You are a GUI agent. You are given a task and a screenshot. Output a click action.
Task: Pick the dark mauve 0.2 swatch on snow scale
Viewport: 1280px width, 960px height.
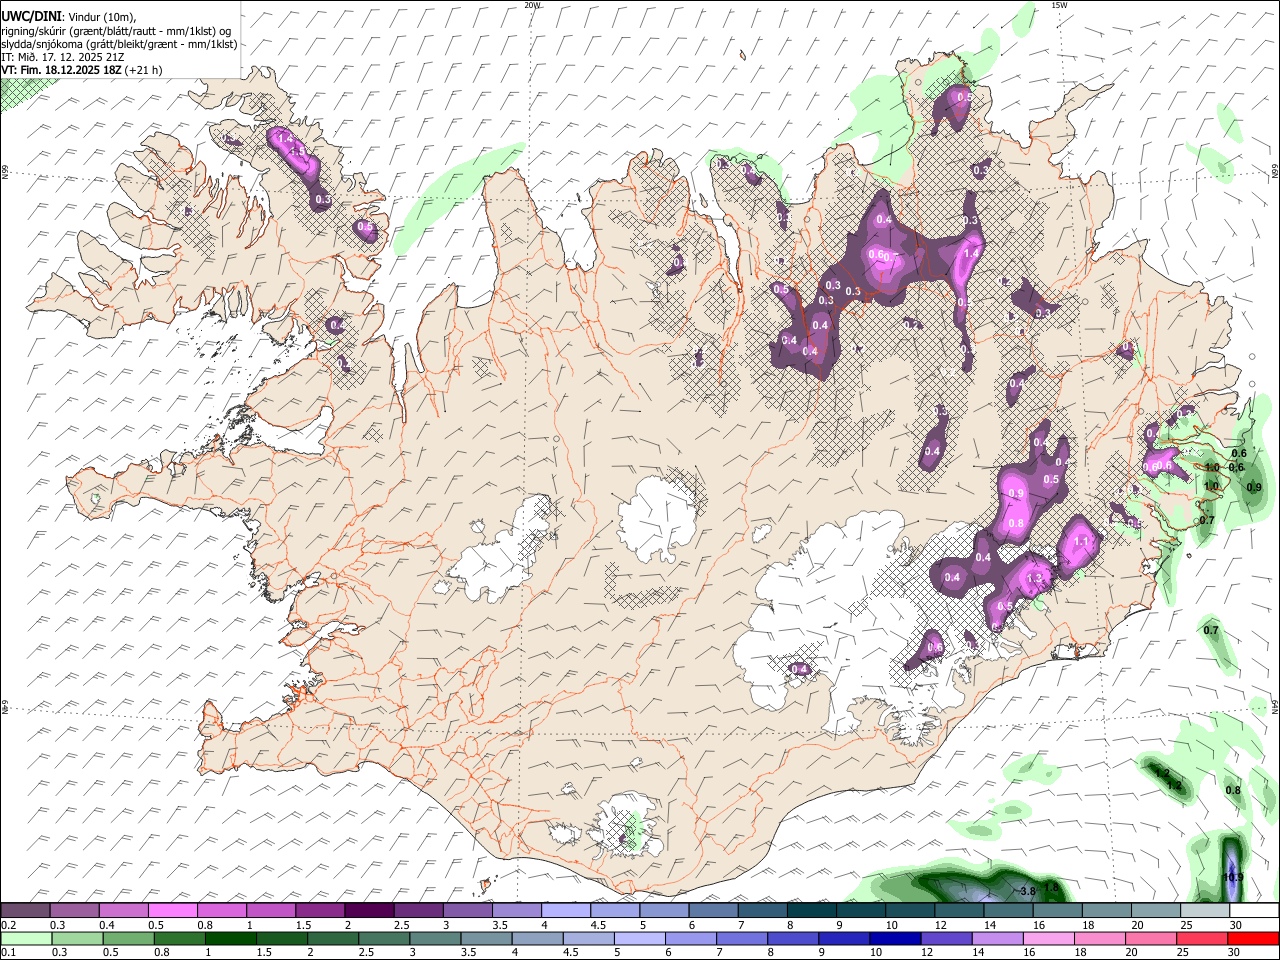25,911
